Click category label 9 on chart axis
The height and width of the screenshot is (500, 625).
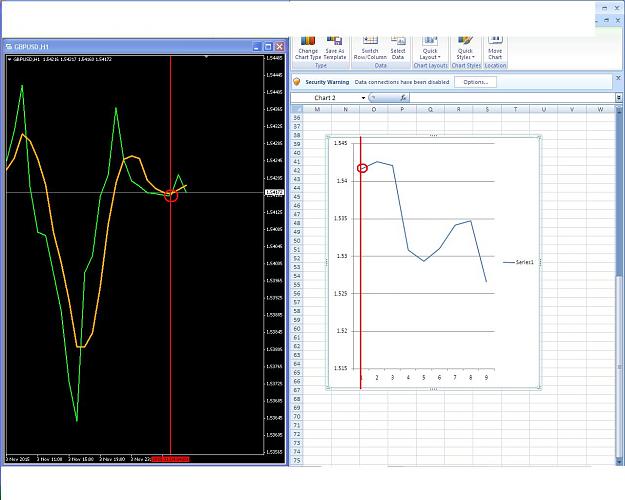pos(486,377)
